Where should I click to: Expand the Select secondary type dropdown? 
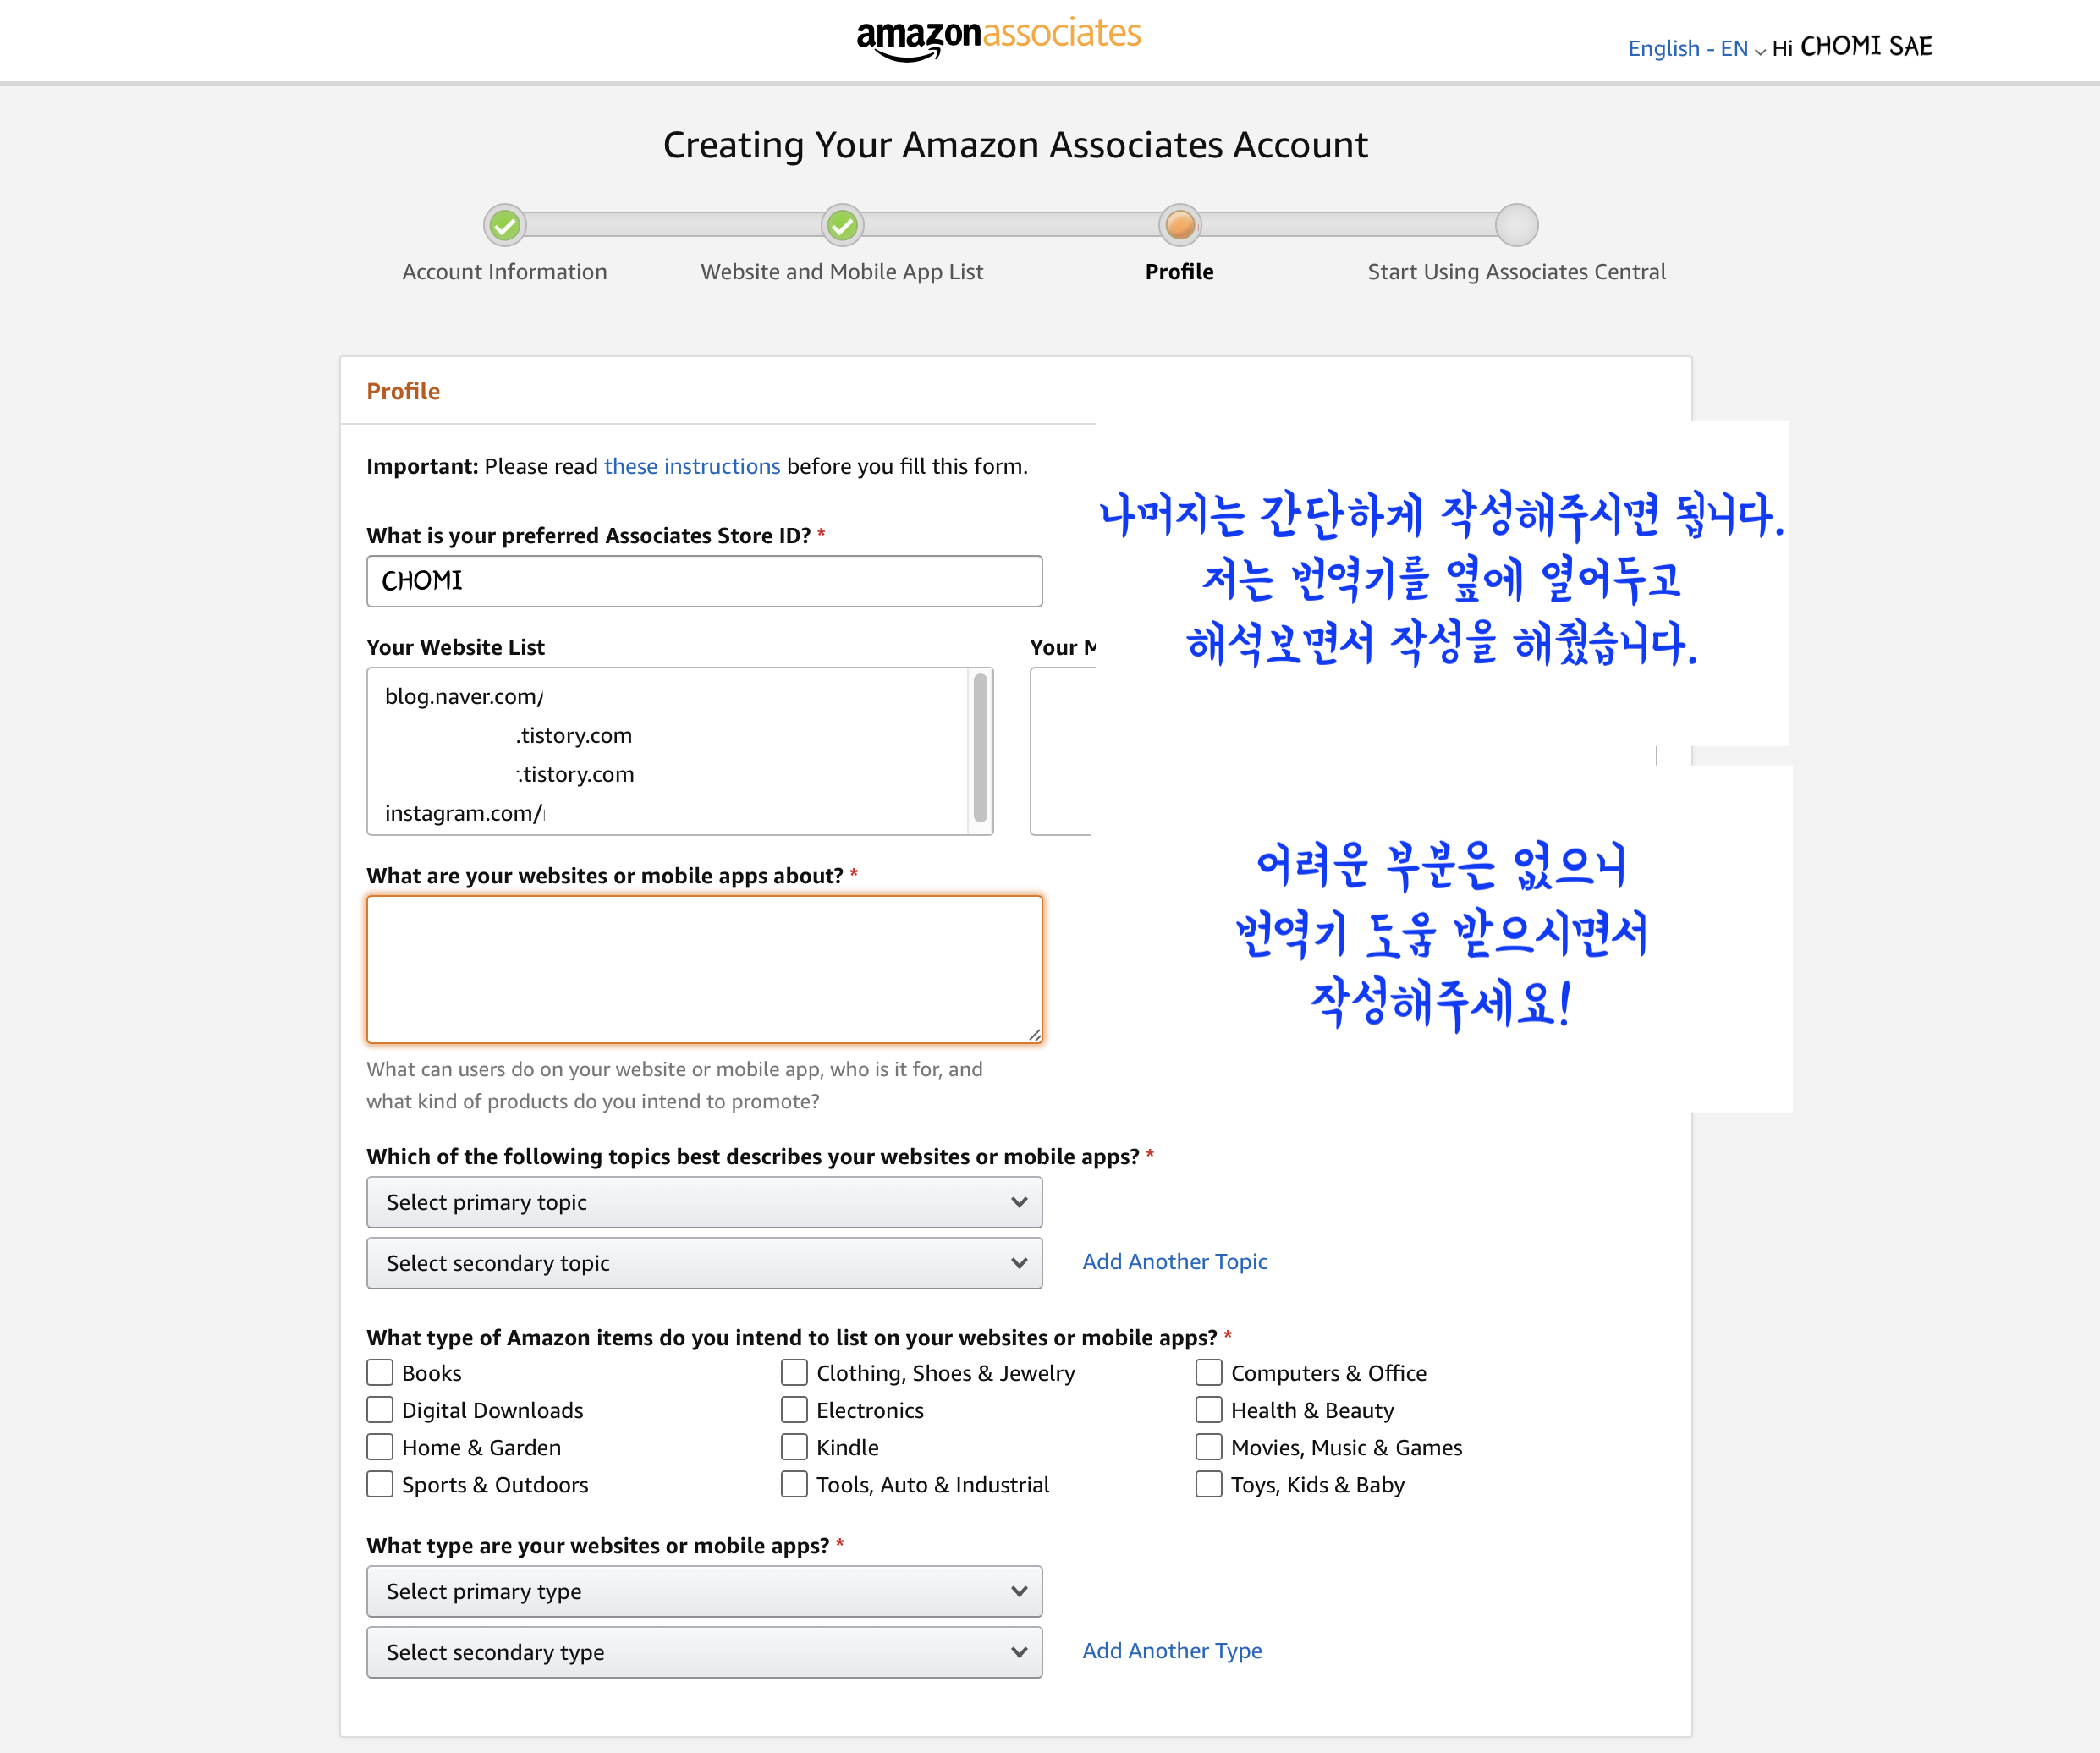(704, 1652)
